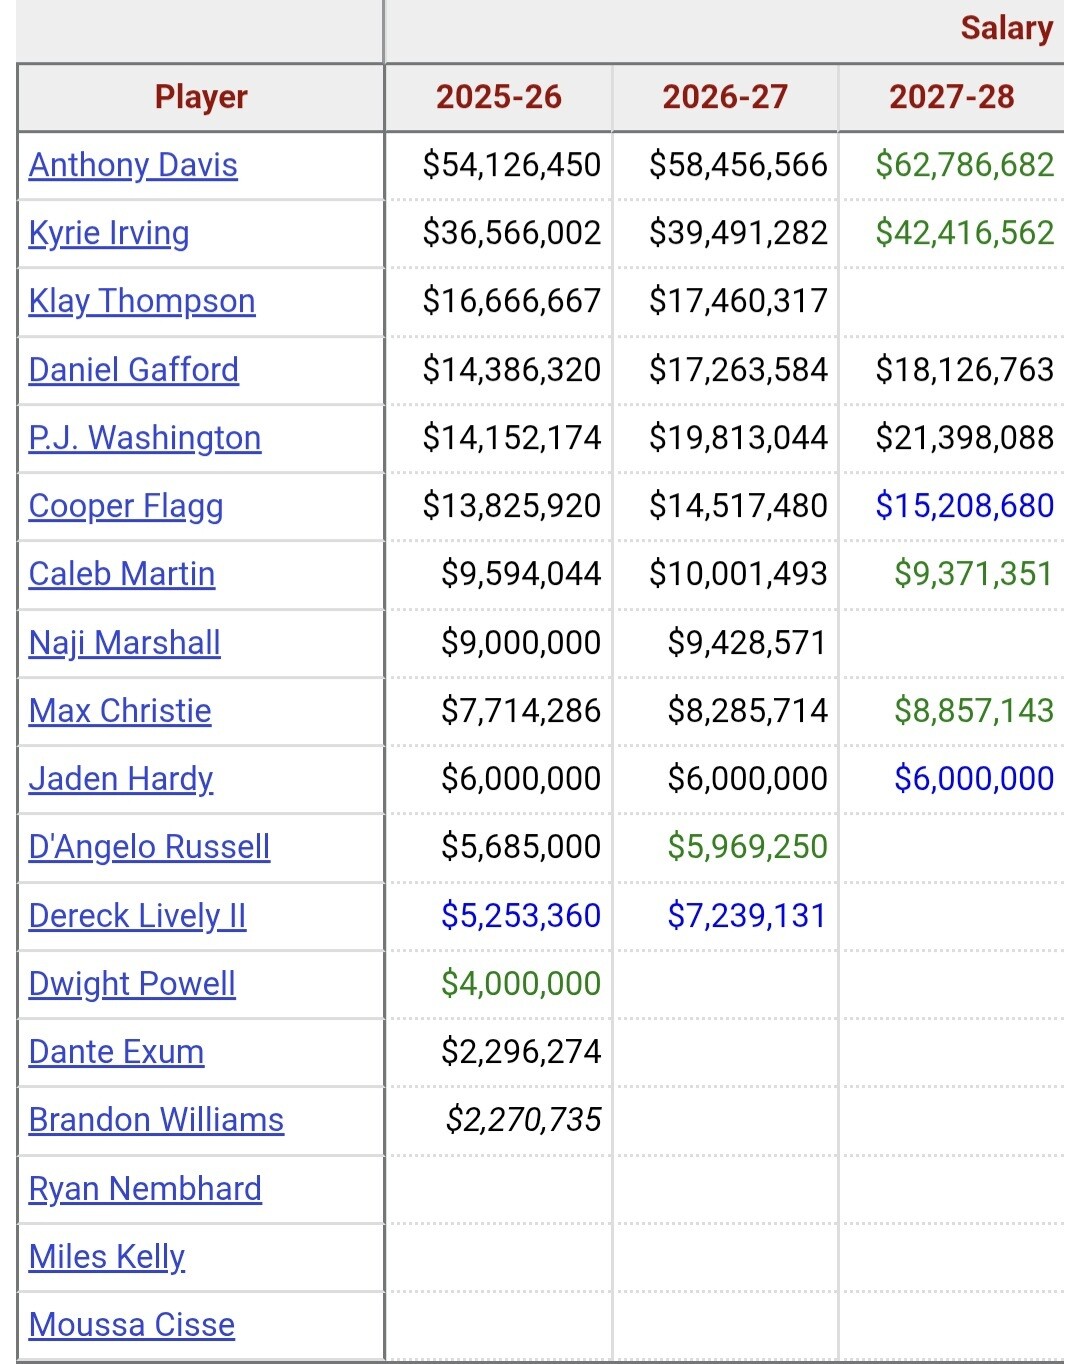Select Naji Marshall's name
The height and width of the screenshot is (1364, 1080).
tap(125, 643)
